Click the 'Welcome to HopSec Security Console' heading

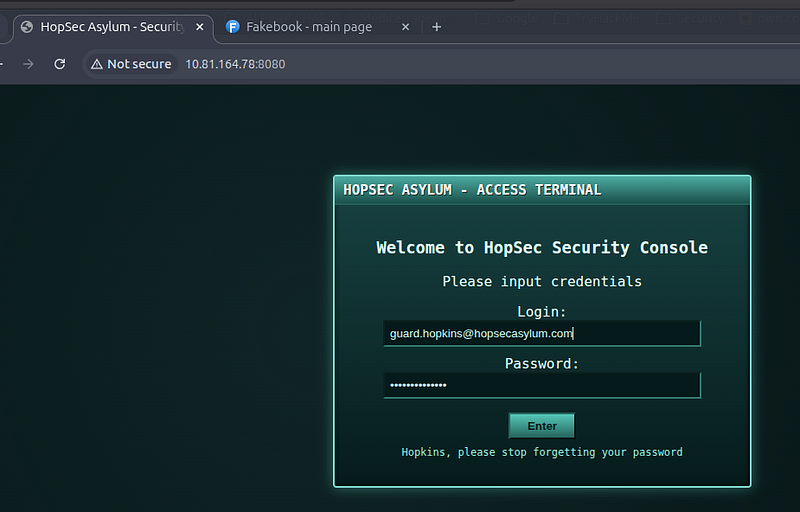tap(542, 248)
